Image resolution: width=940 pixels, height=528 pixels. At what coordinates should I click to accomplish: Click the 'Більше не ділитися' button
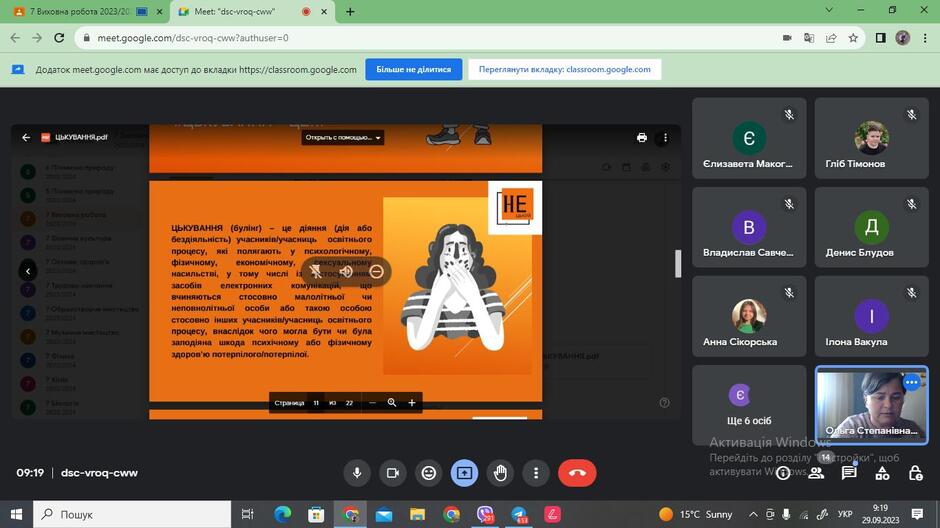[414, 70]
